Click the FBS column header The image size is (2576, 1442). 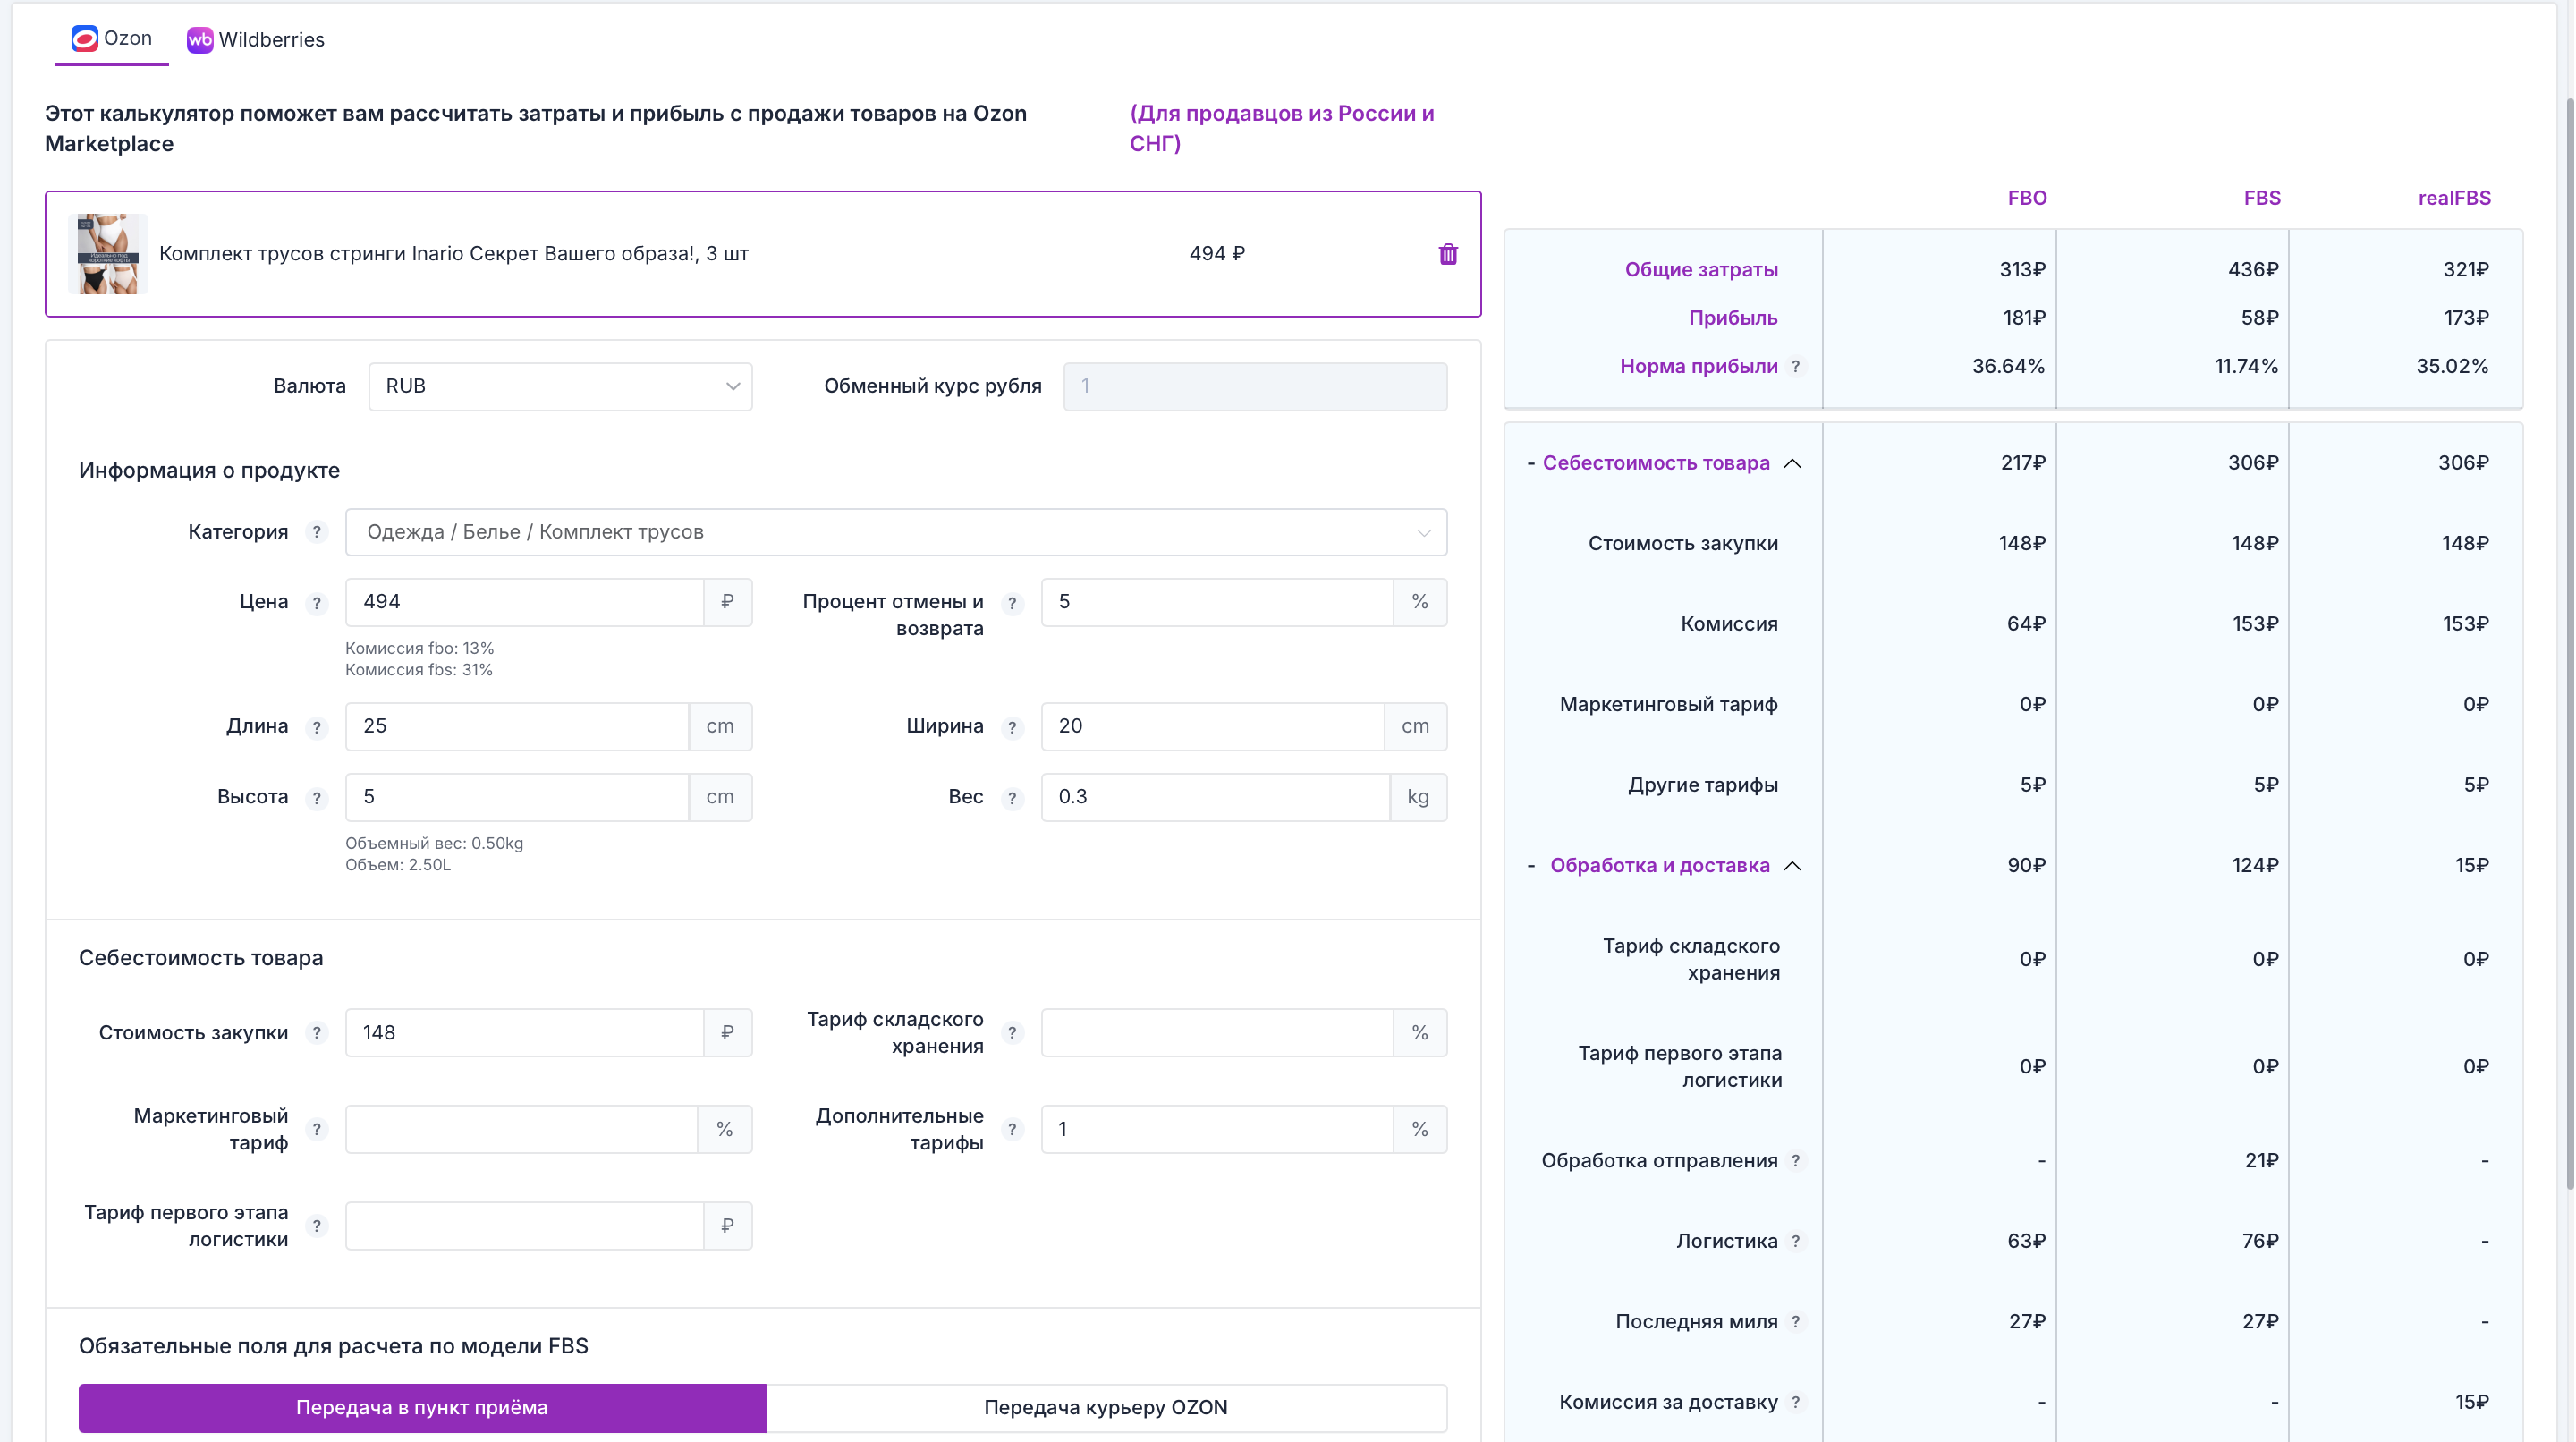(x=2262, y=198)
